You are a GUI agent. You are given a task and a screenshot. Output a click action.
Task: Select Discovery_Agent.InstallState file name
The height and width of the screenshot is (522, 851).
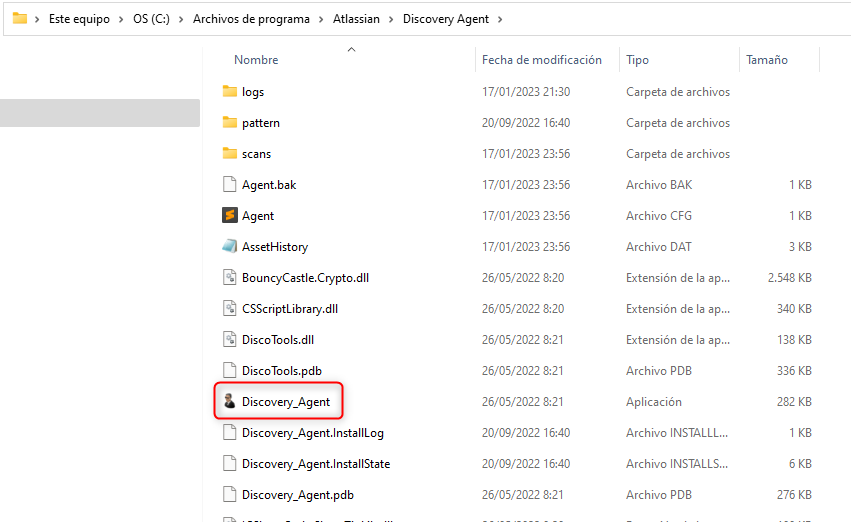coord(316,463)
